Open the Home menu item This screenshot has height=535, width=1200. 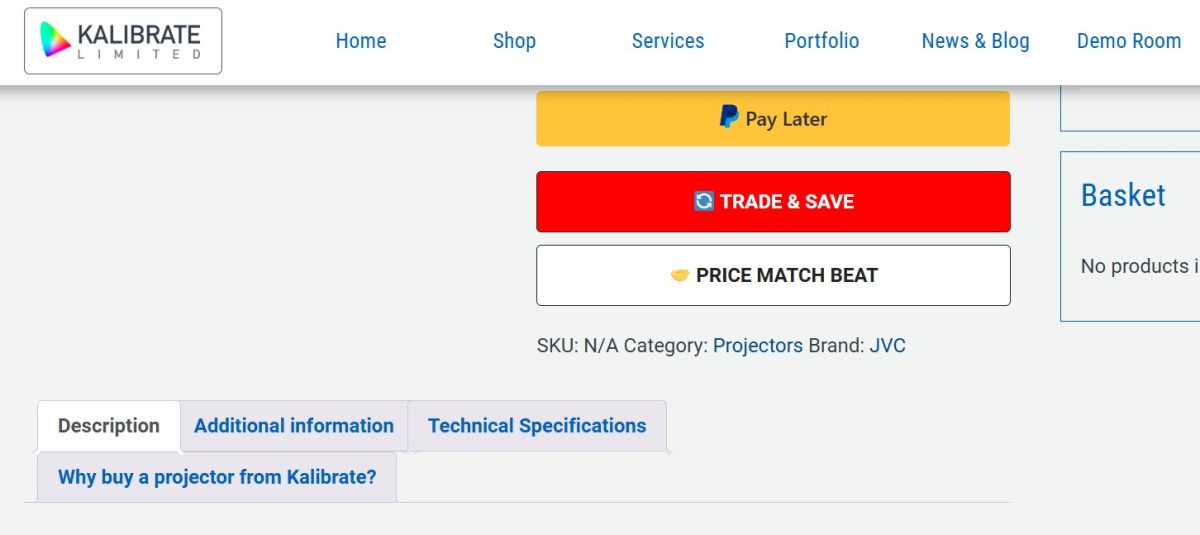point(361,41)
